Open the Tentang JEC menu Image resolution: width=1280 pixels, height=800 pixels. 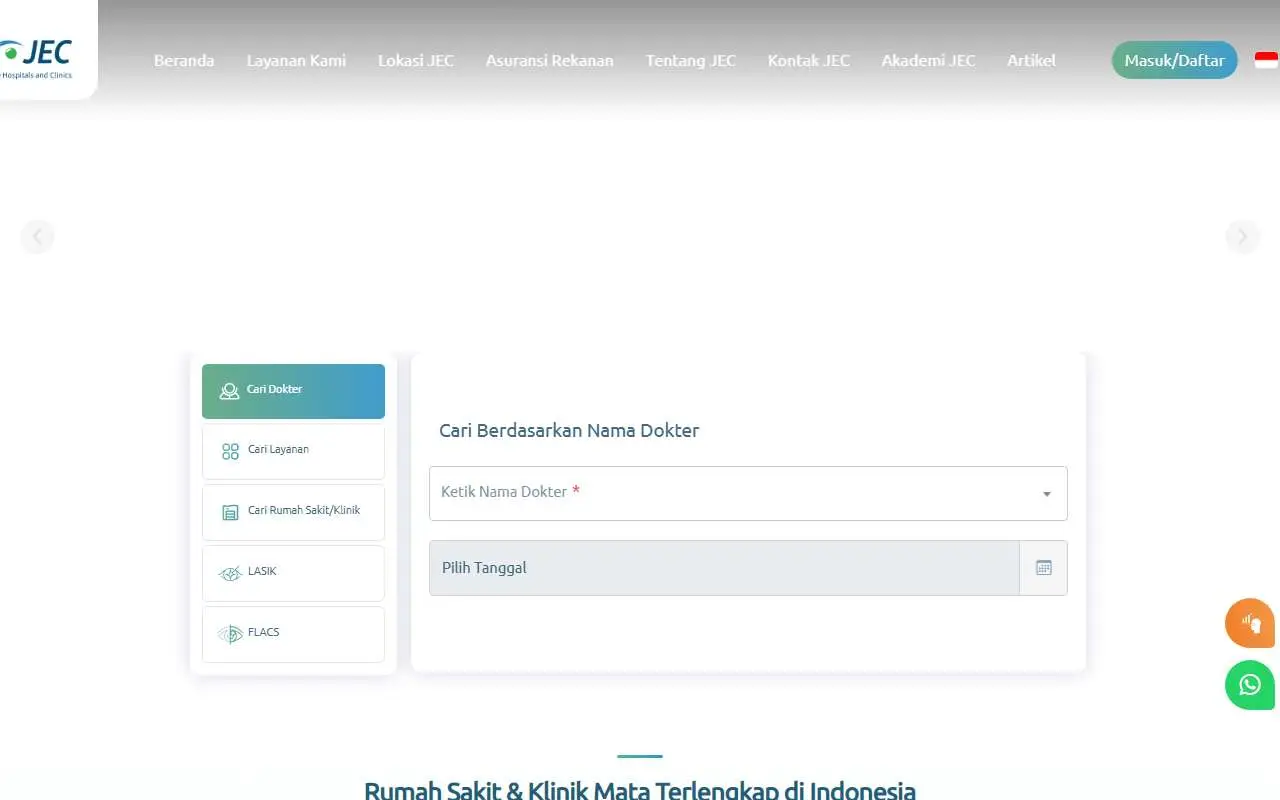[691, 60]
